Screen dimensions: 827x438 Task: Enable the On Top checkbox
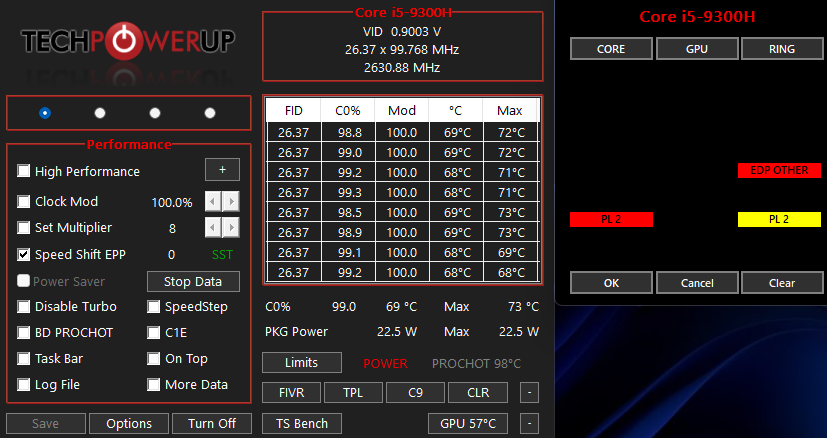(153, 359)
